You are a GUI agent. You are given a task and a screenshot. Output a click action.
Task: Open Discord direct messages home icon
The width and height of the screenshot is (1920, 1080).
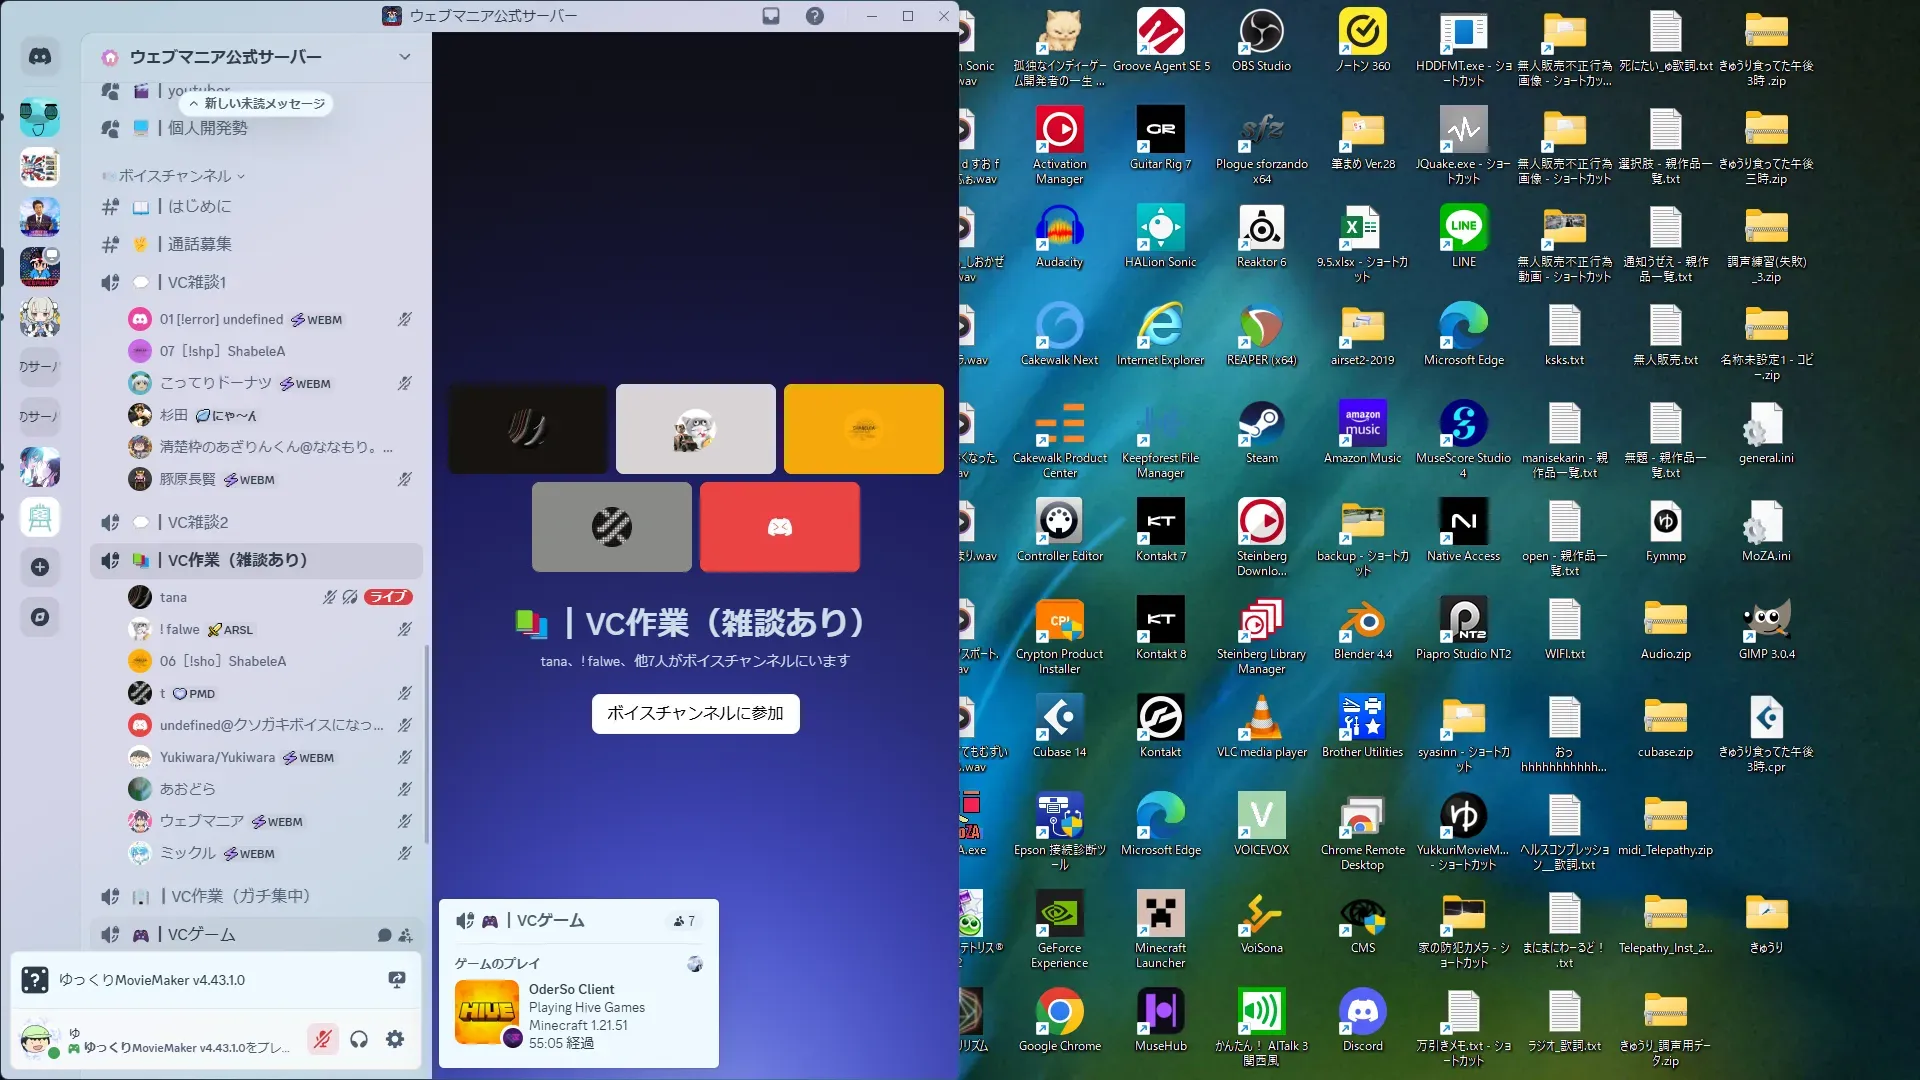click(40, 57)
